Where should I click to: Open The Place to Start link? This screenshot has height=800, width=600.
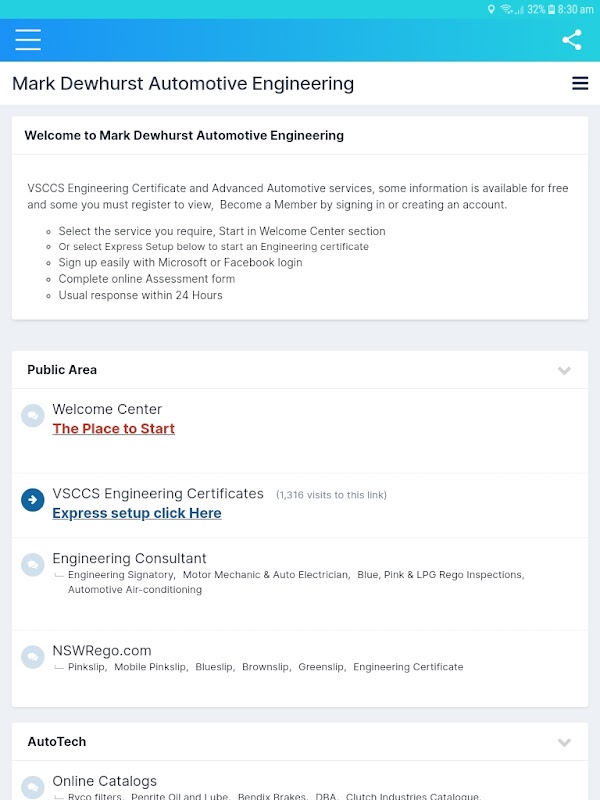pos(113,429)
